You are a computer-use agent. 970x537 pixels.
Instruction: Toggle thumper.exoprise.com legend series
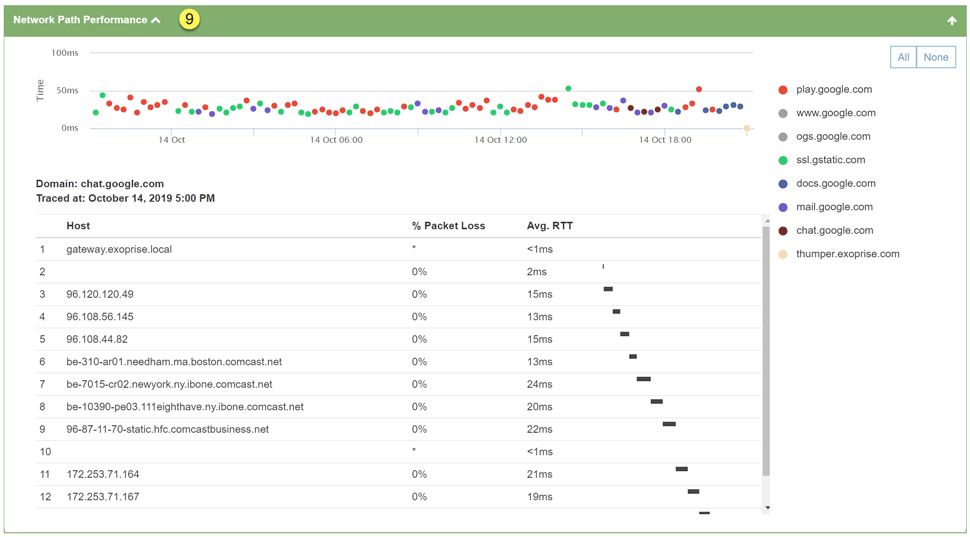point(839,254)
